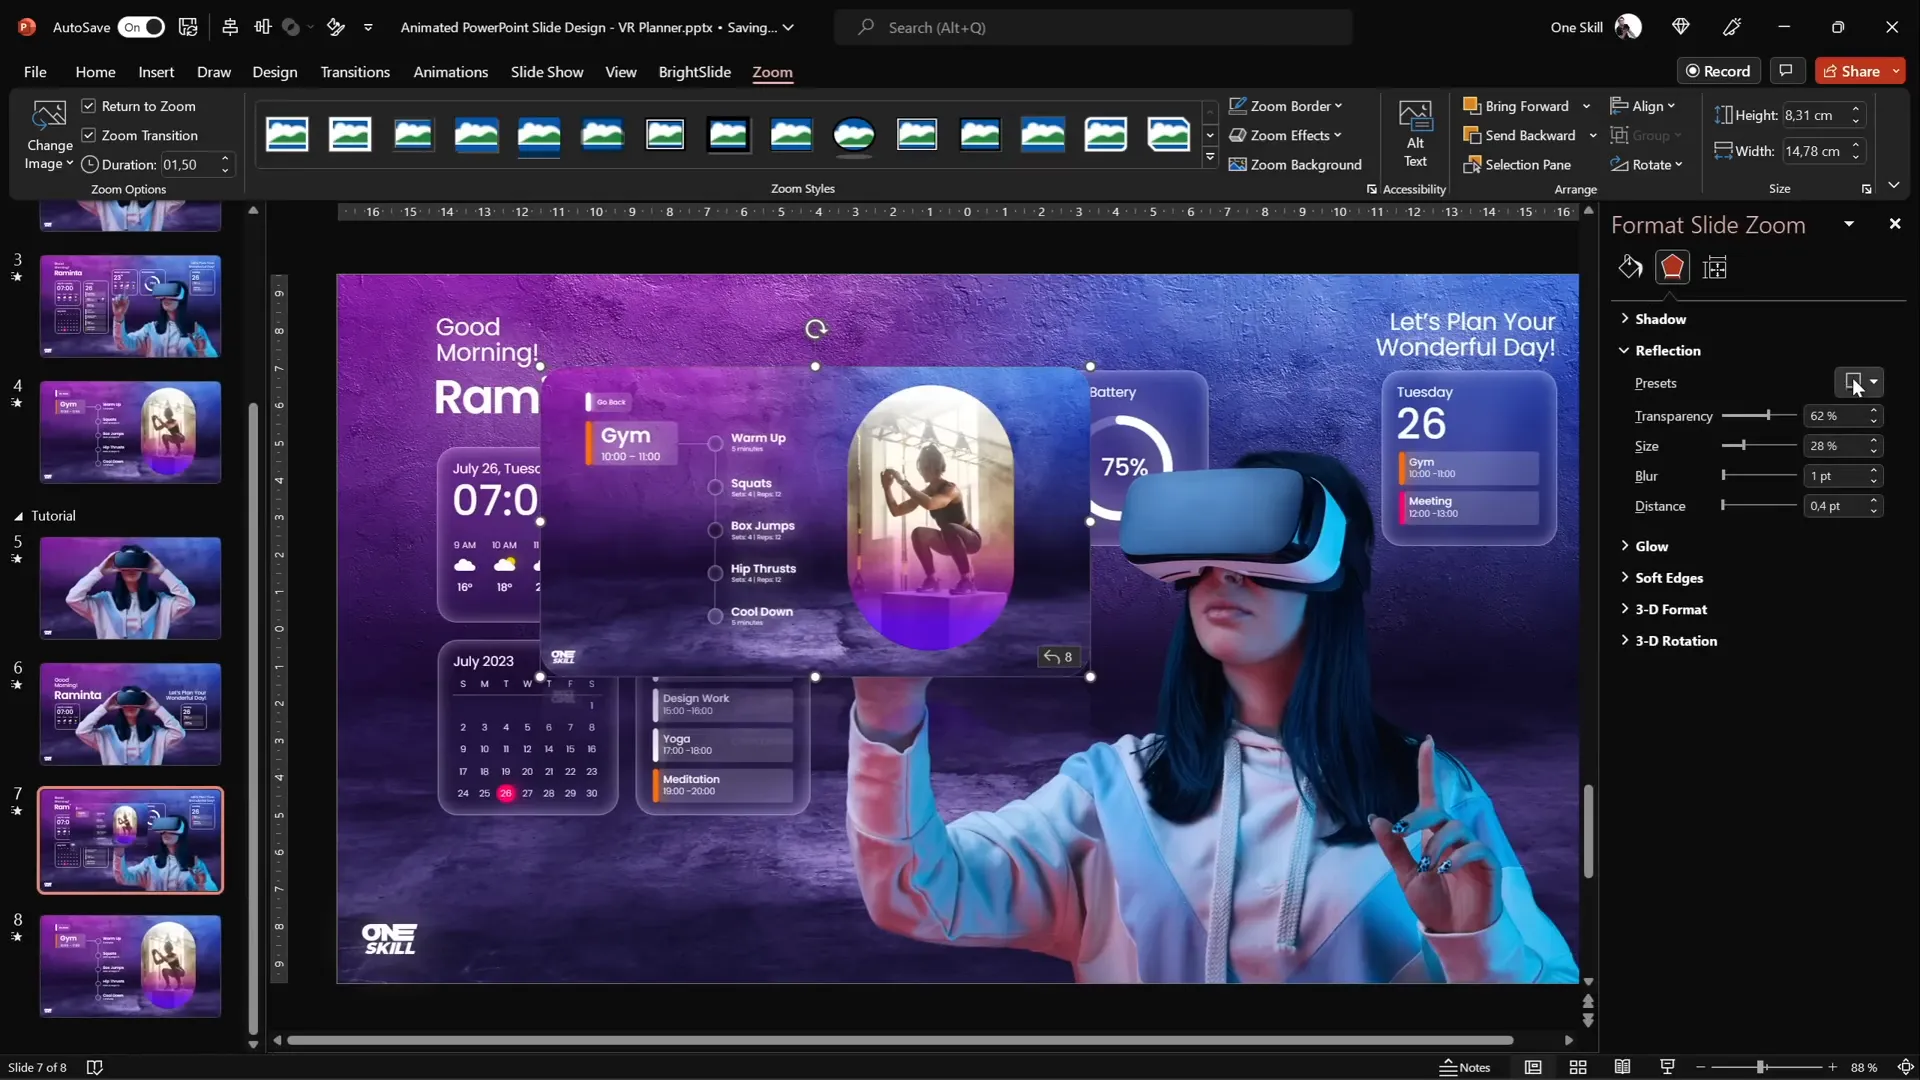The image size is (1920, 1080).
Task: Open the Rotate dropdown
Action: point(1647,164)
